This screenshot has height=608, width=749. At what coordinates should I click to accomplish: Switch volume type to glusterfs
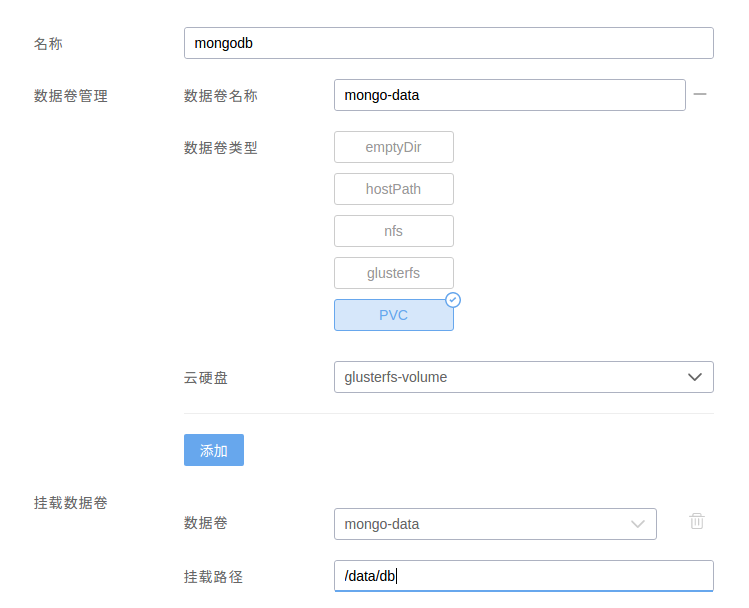pyautogui.click(x=393, y=273)
